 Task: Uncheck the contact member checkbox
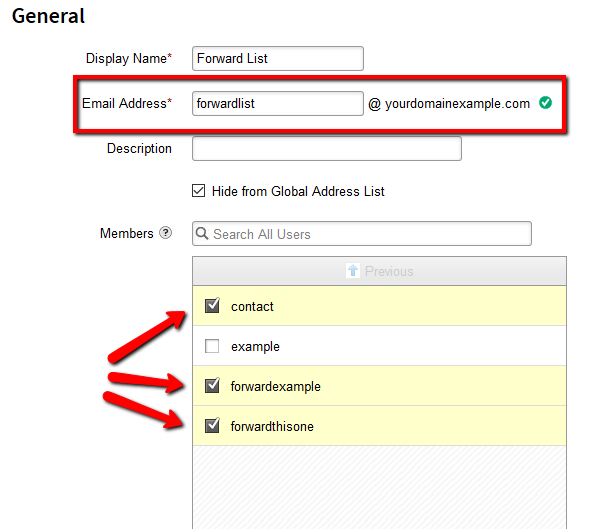pos(212,305)
